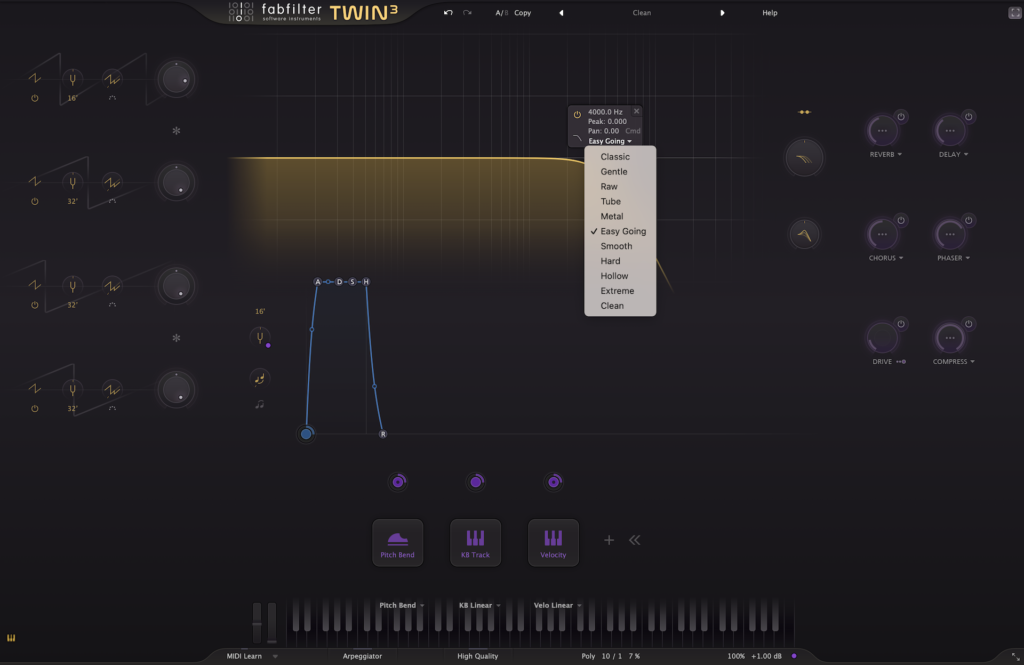
Task: Enable the Delay effect power button
Action: [968, 117]
